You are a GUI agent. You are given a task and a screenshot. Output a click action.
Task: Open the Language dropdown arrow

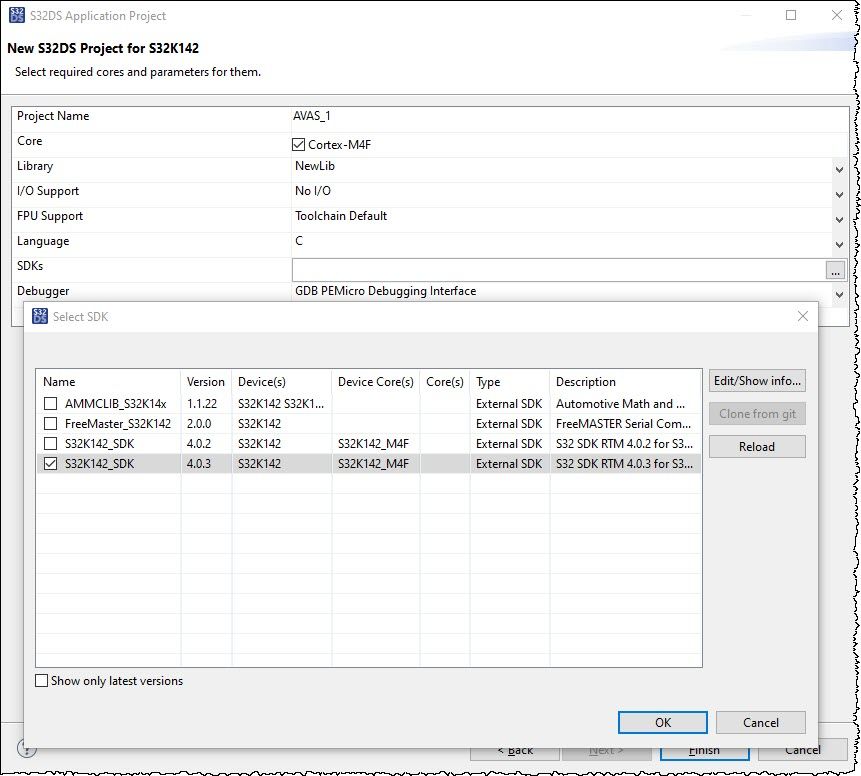click(x=839, y=245)
